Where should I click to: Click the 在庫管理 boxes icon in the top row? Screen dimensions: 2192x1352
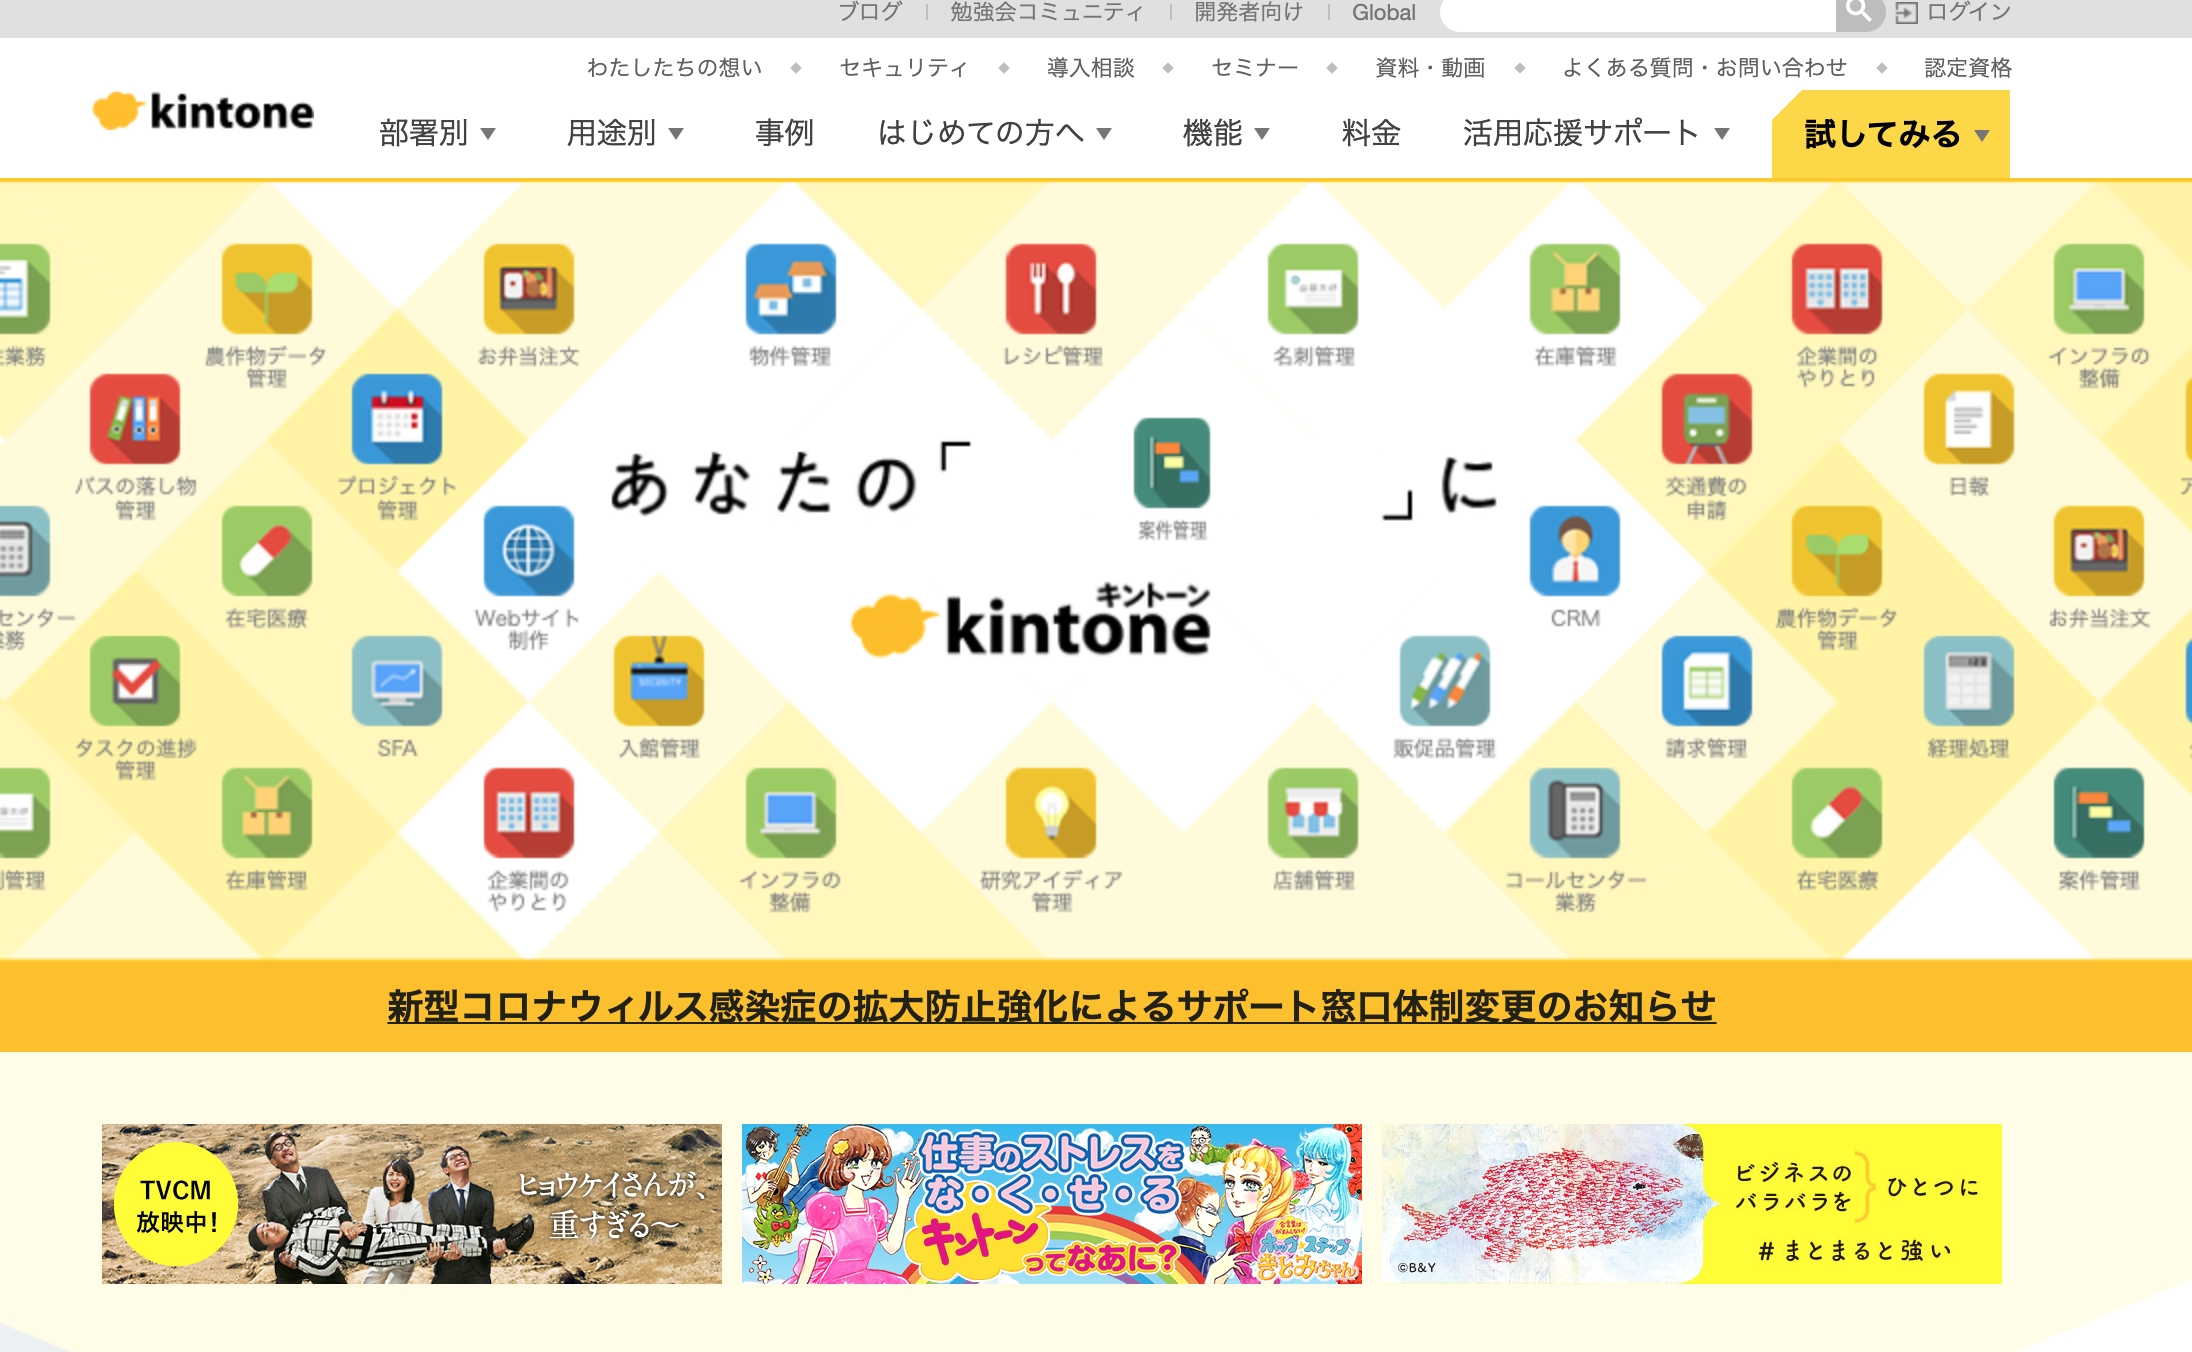tap(1575, 289)
